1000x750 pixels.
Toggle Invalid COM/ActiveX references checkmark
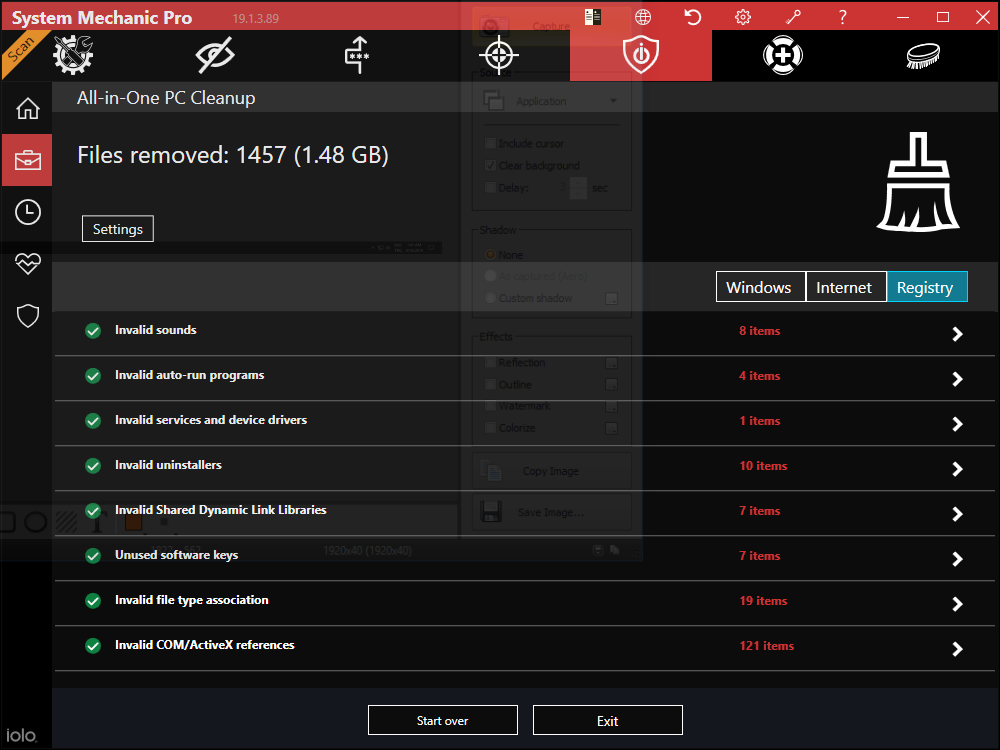tap(93, 646)
